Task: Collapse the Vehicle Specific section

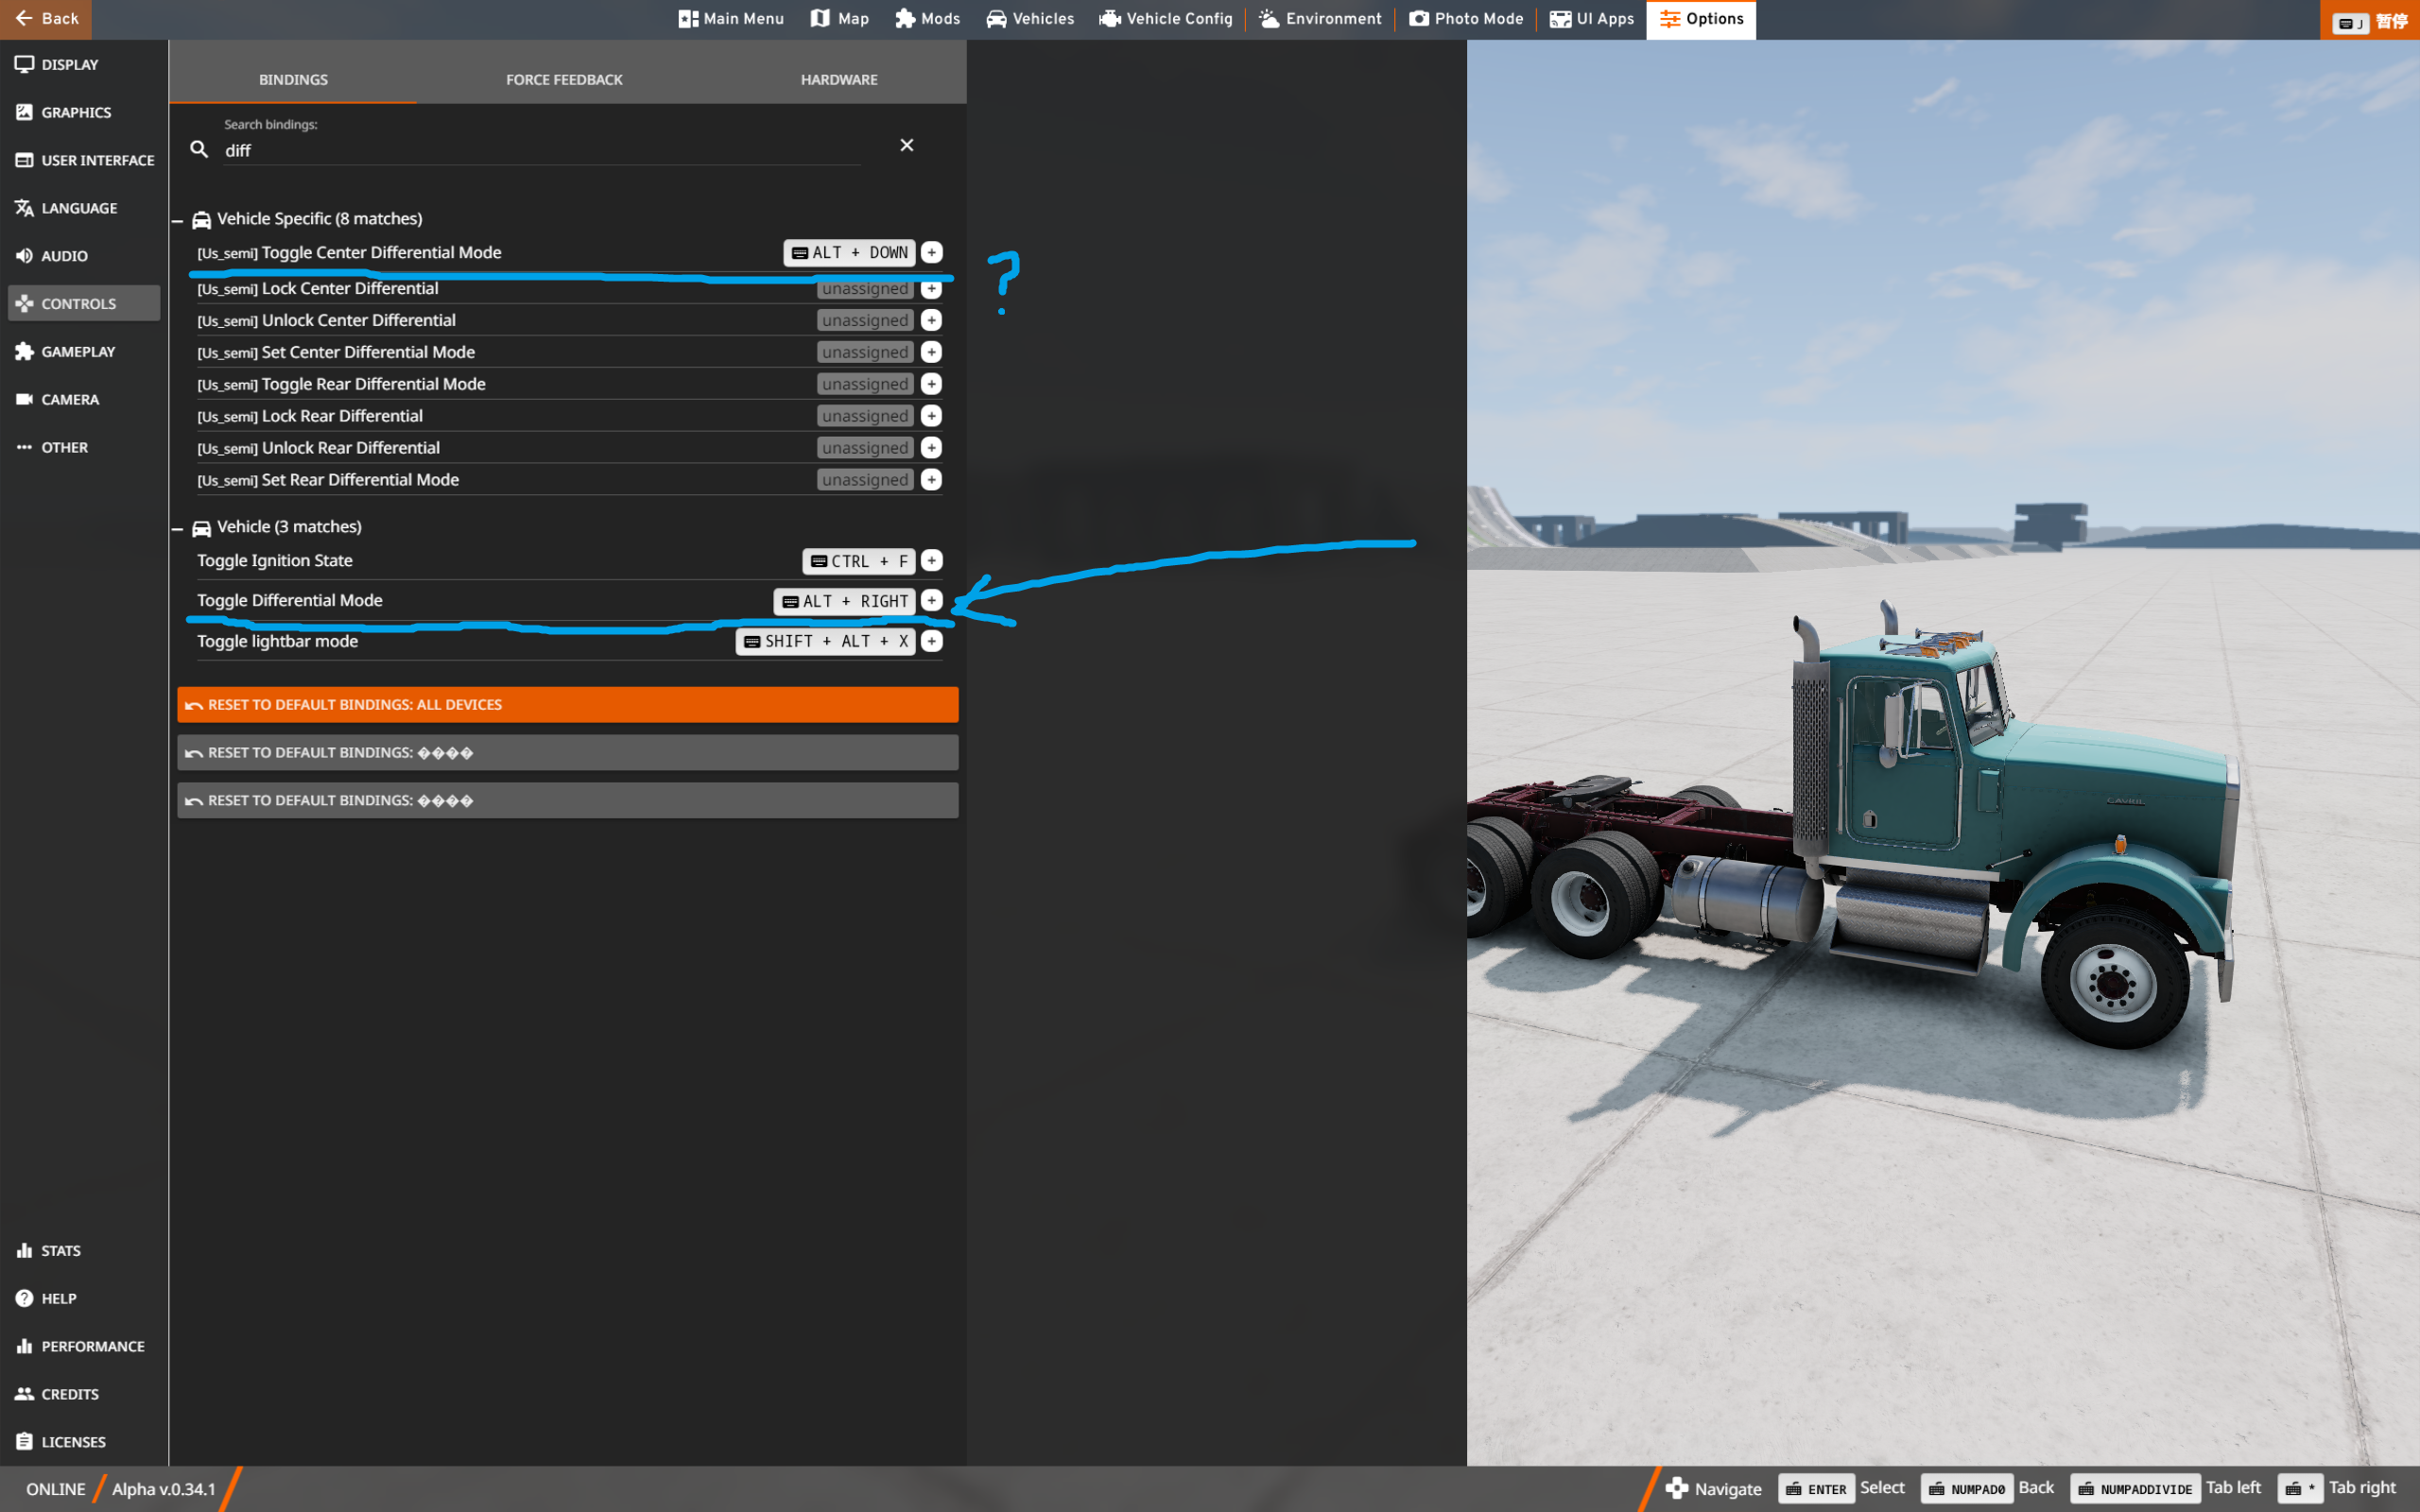Action: (178, 220)
